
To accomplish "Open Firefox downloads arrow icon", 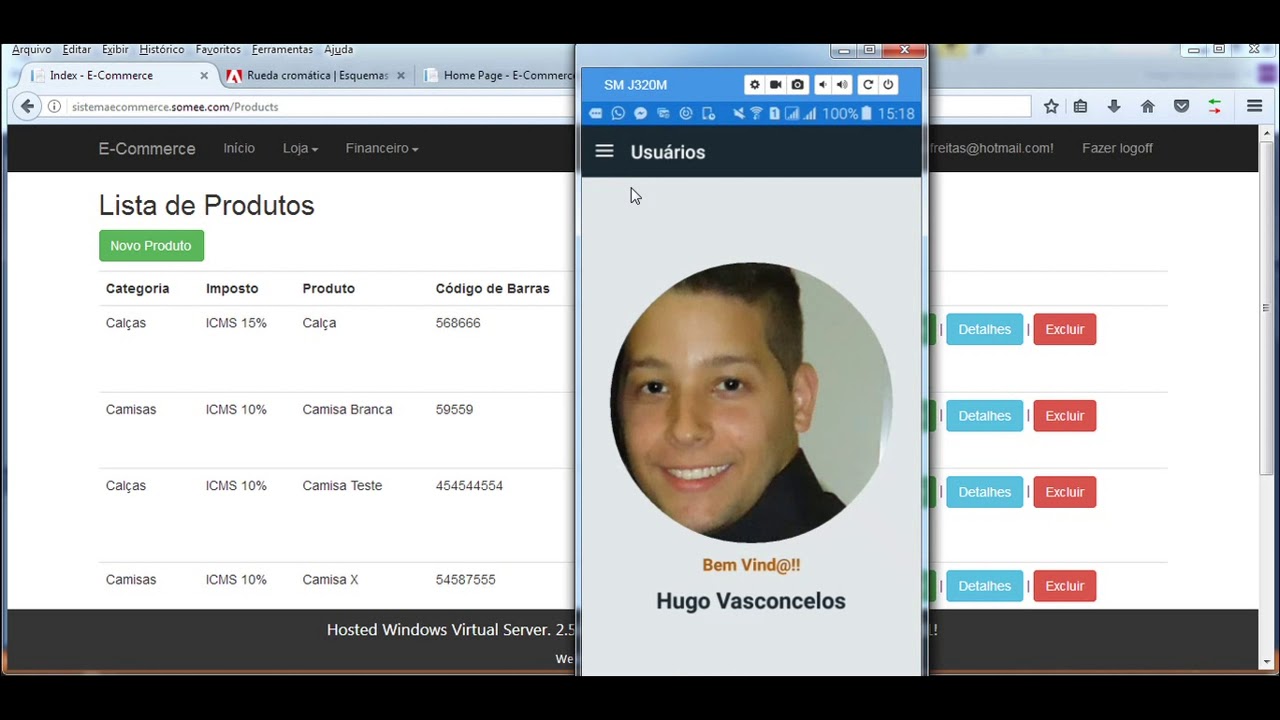I will coord(1114,106).
